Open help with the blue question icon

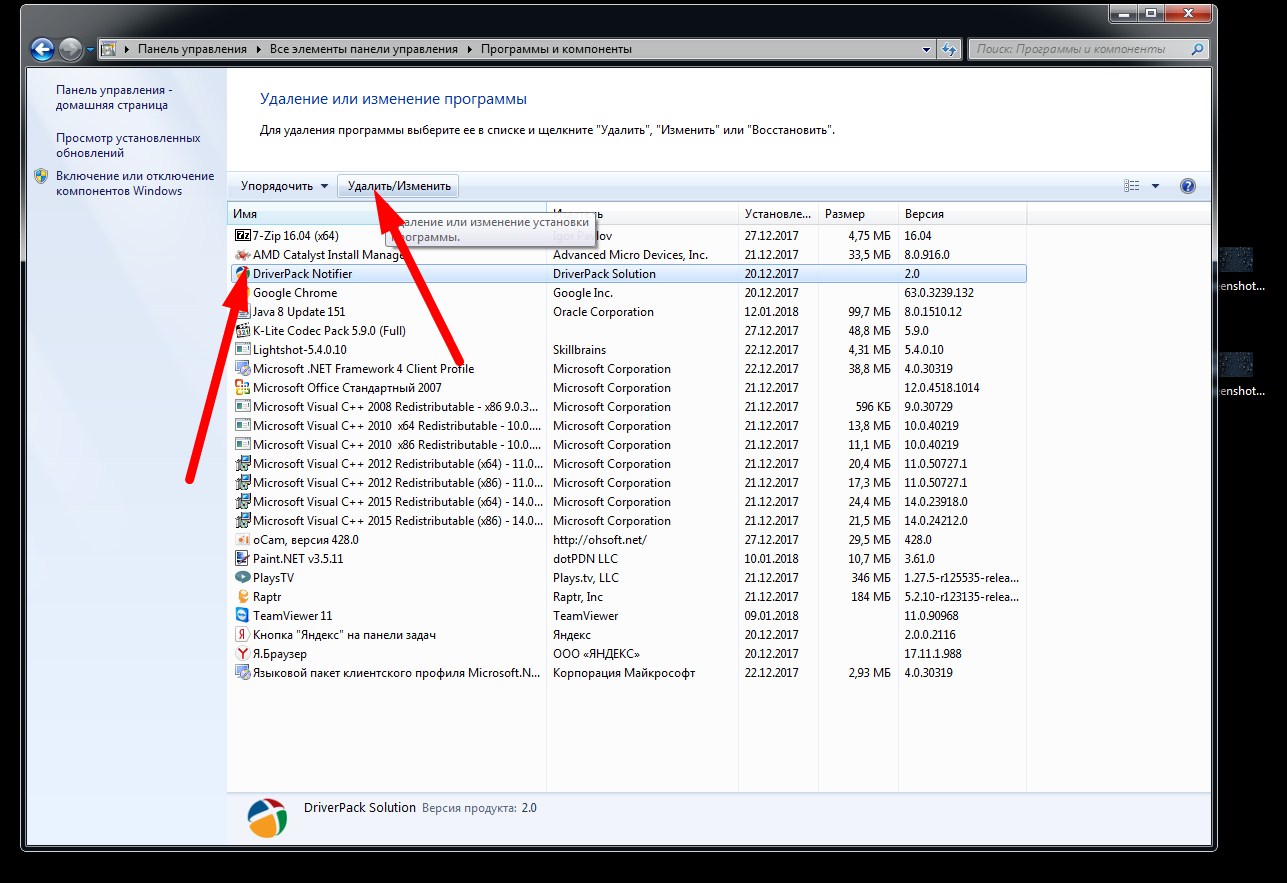coord(1187,186)
